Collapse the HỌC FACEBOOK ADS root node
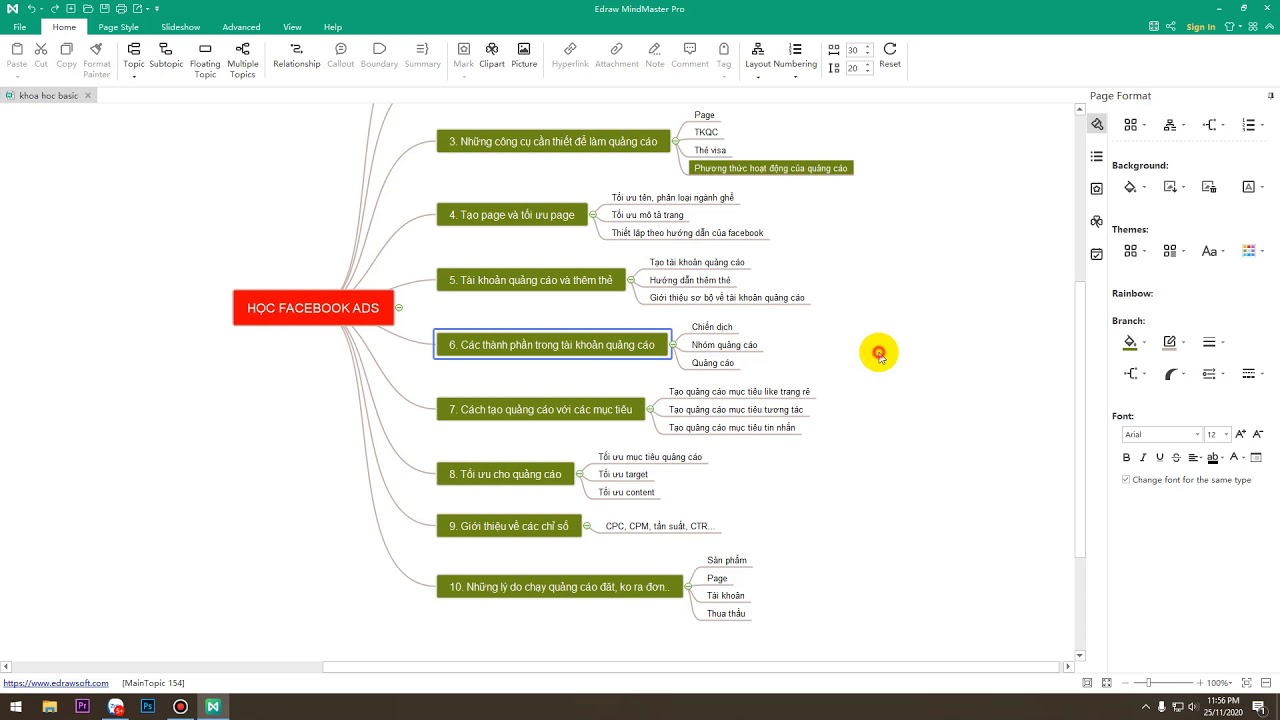1280x720 pixels. [x=399, y=308]
